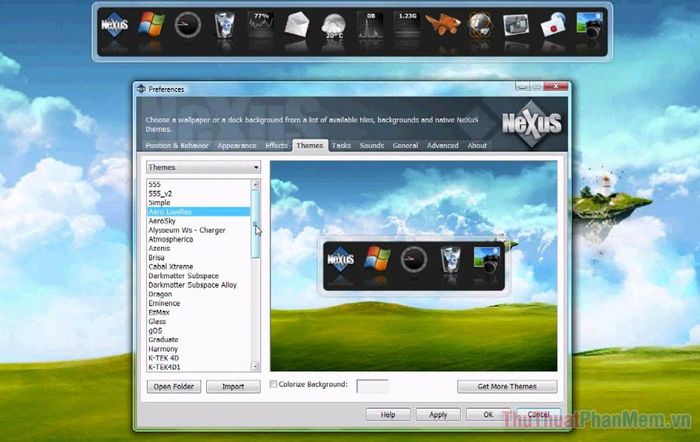Viewport: 700px width, 442px height.
Task: Open the About tab
Action: 477,146
